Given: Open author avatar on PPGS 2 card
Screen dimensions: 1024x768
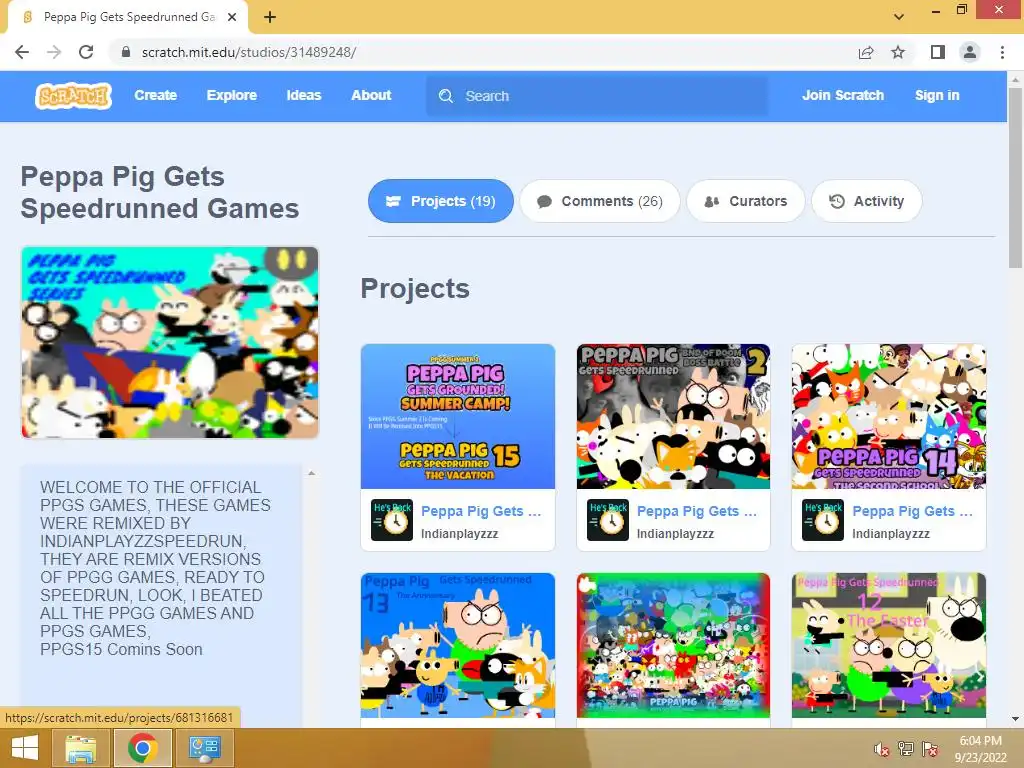Looking at the screenshot, I should [607, 520].
